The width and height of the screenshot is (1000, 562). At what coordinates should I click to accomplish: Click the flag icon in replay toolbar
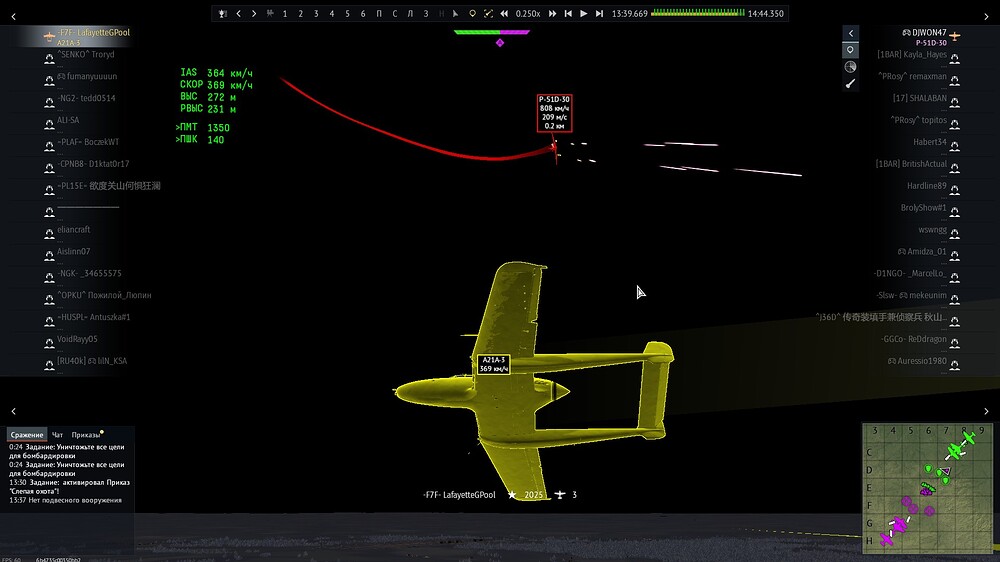[270, 13]
